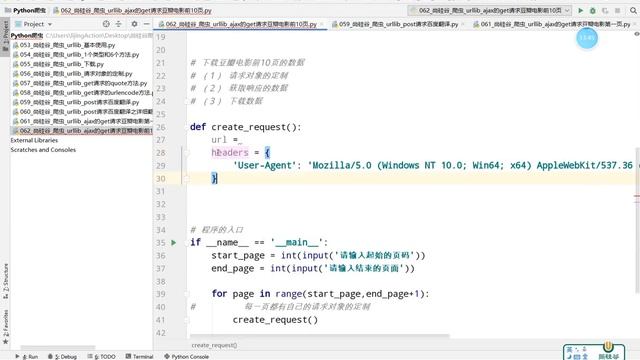Switch to 059 urllib post editor tab
640x360 pixels.
(x=398, y=24)
